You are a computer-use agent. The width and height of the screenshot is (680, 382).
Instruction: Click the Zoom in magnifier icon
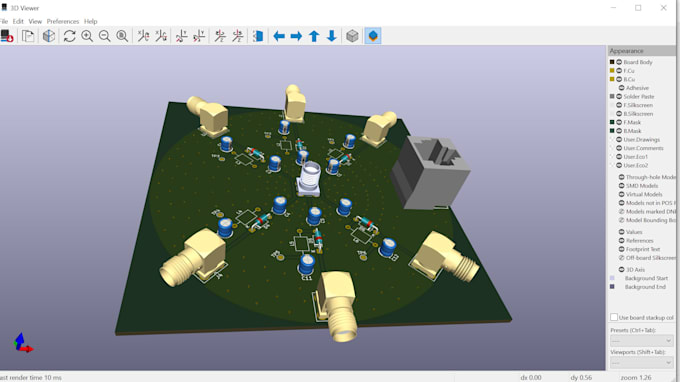[x=87, y=36]
